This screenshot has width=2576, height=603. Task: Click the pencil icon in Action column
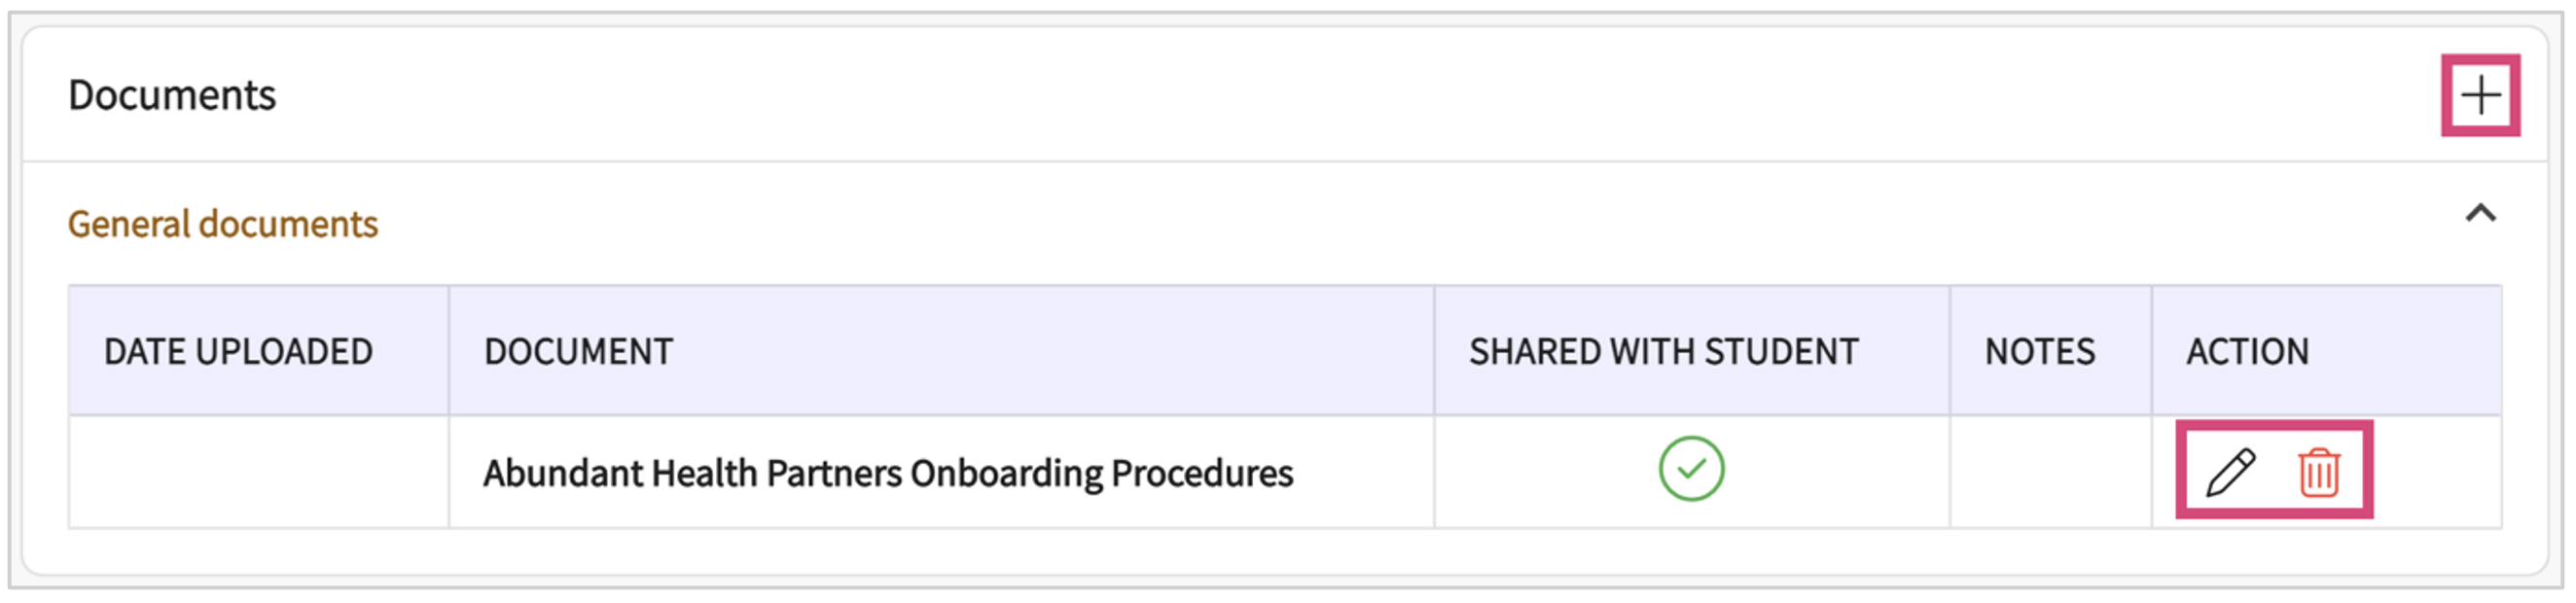2230,472
